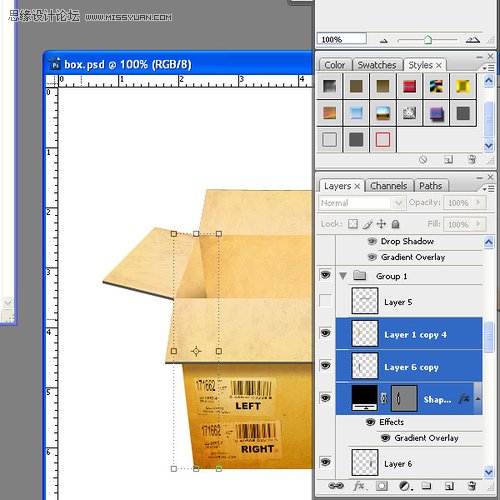The image size is (500, 500).
Task: Create a new group folder icon
Action: [x=426, y=486]
